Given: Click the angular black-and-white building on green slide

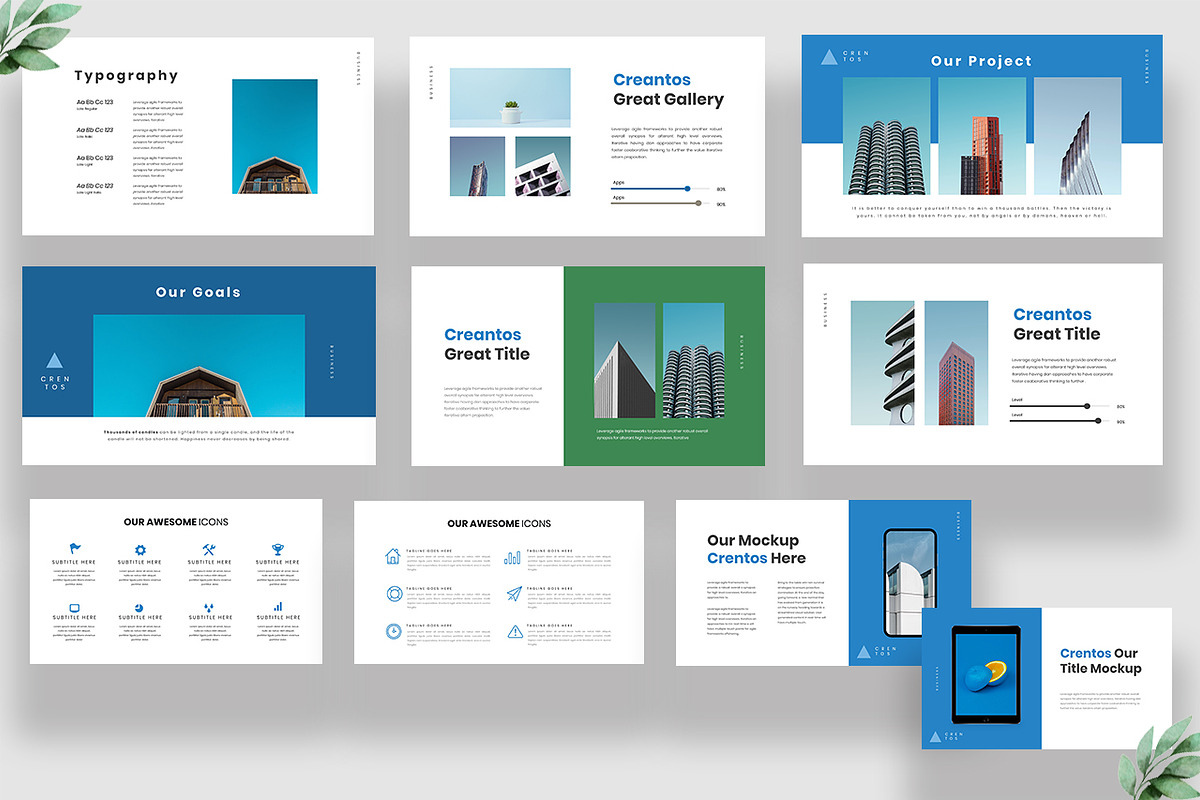Looking at the screenshot, I should (625, 361).
